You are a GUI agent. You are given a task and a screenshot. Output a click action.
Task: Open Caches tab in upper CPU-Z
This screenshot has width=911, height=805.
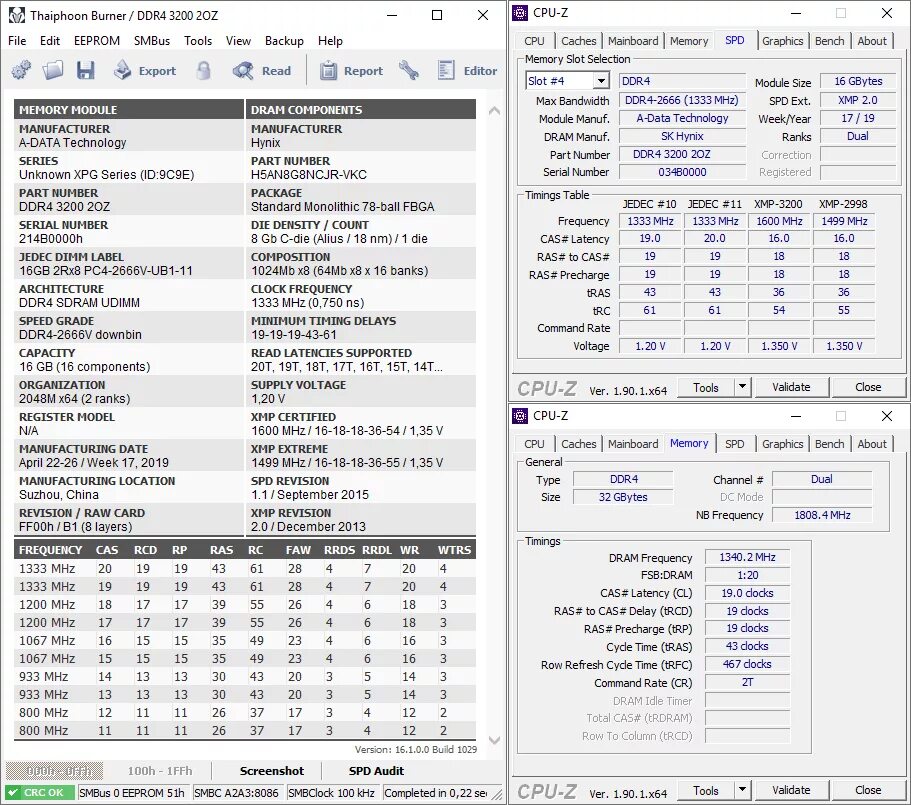pyautogui.click(x=578, y=41)
